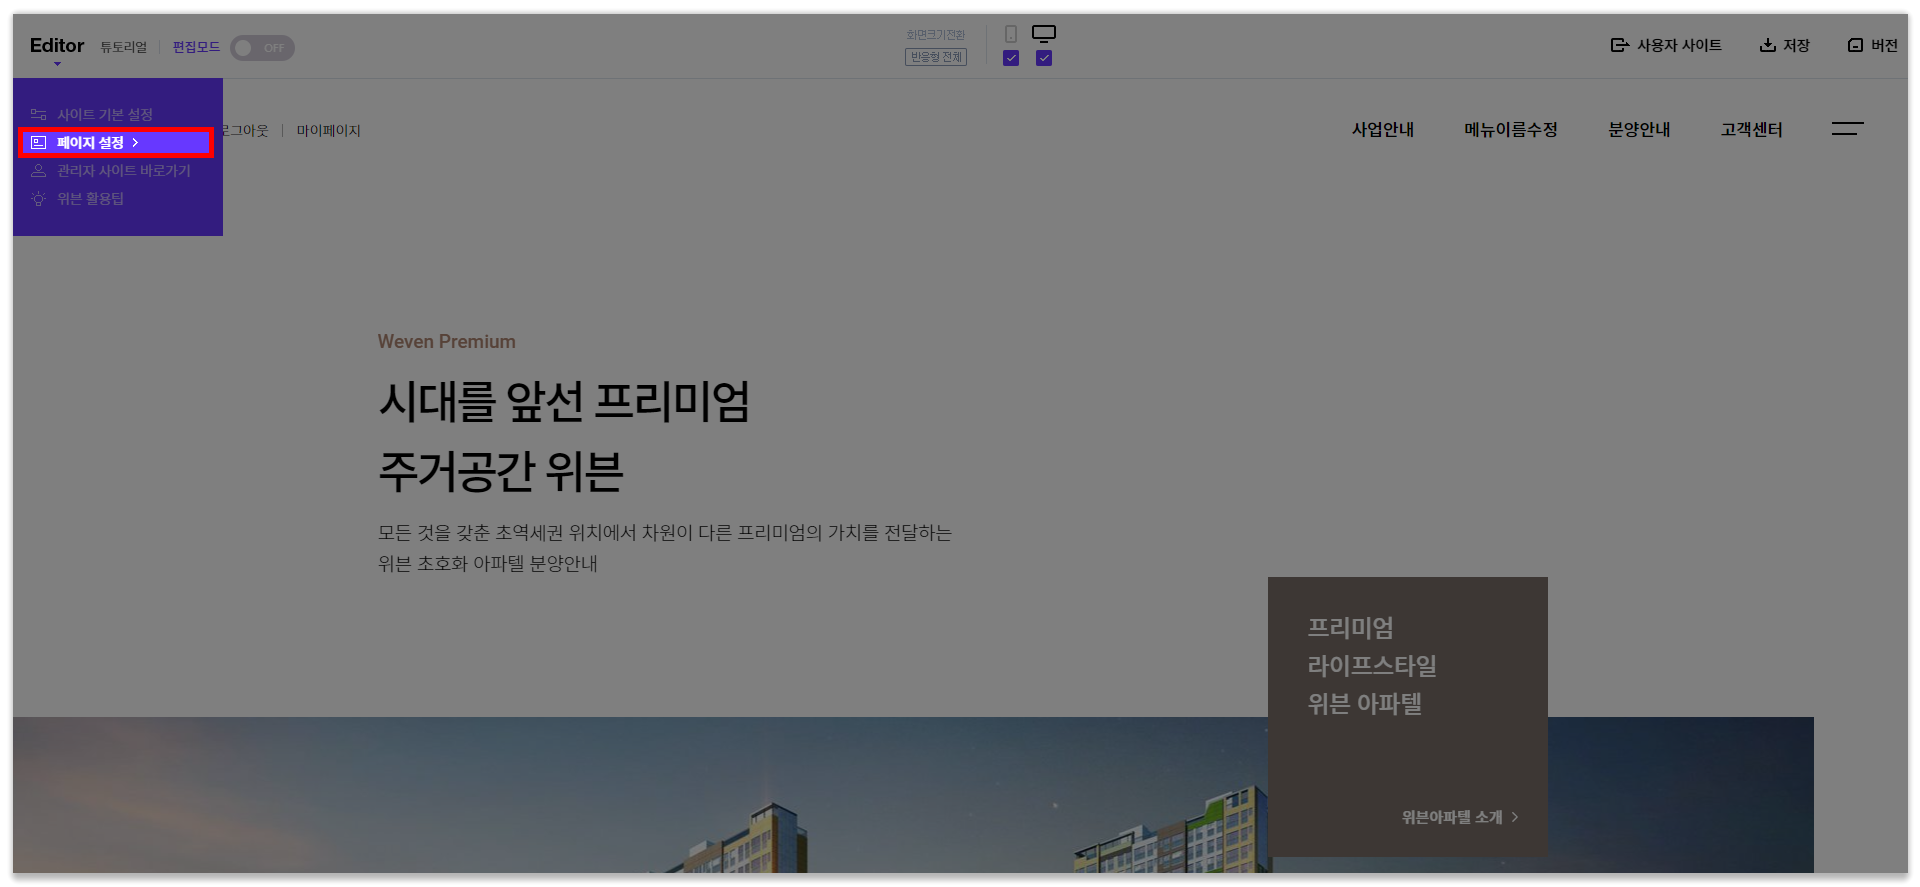Open 관리자 사이트 바로가기 menu item
1920x887 pixels.
123,171
